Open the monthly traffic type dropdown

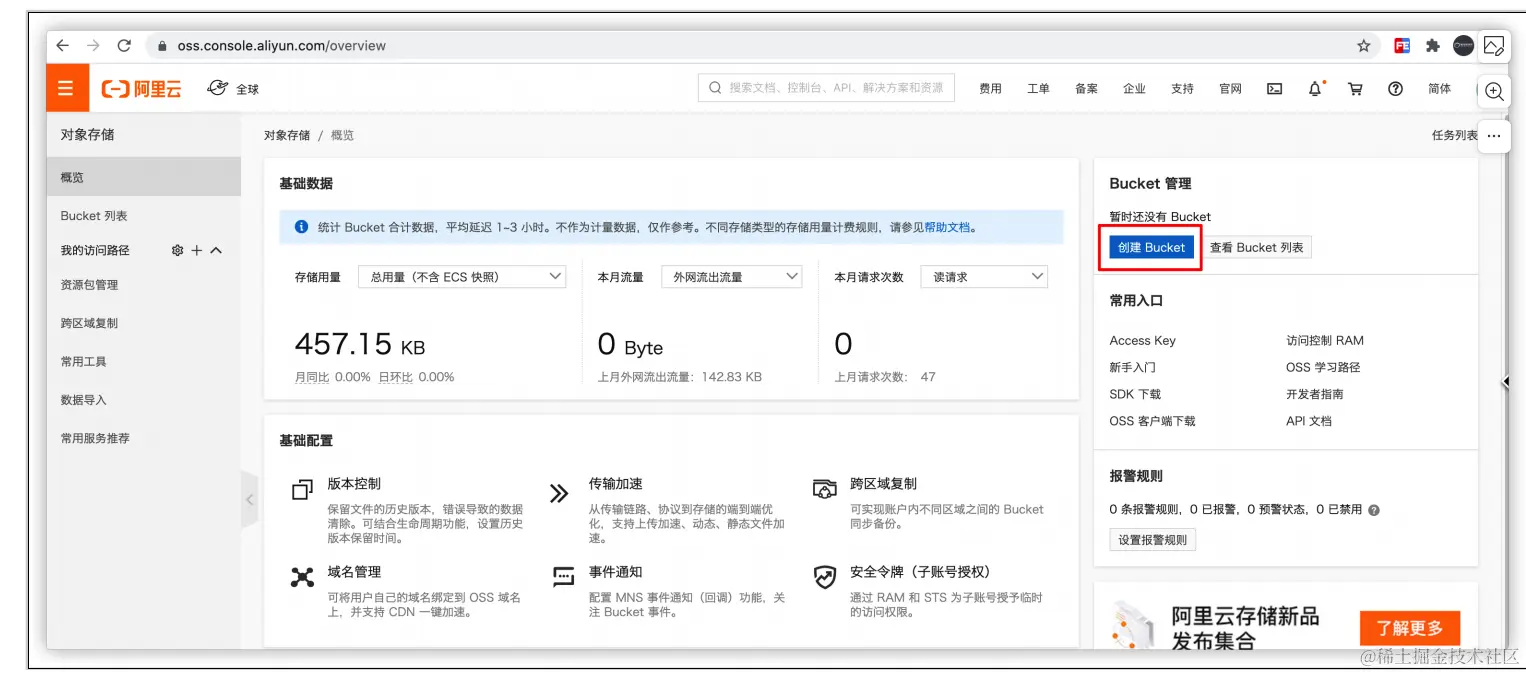click(731, 276)
